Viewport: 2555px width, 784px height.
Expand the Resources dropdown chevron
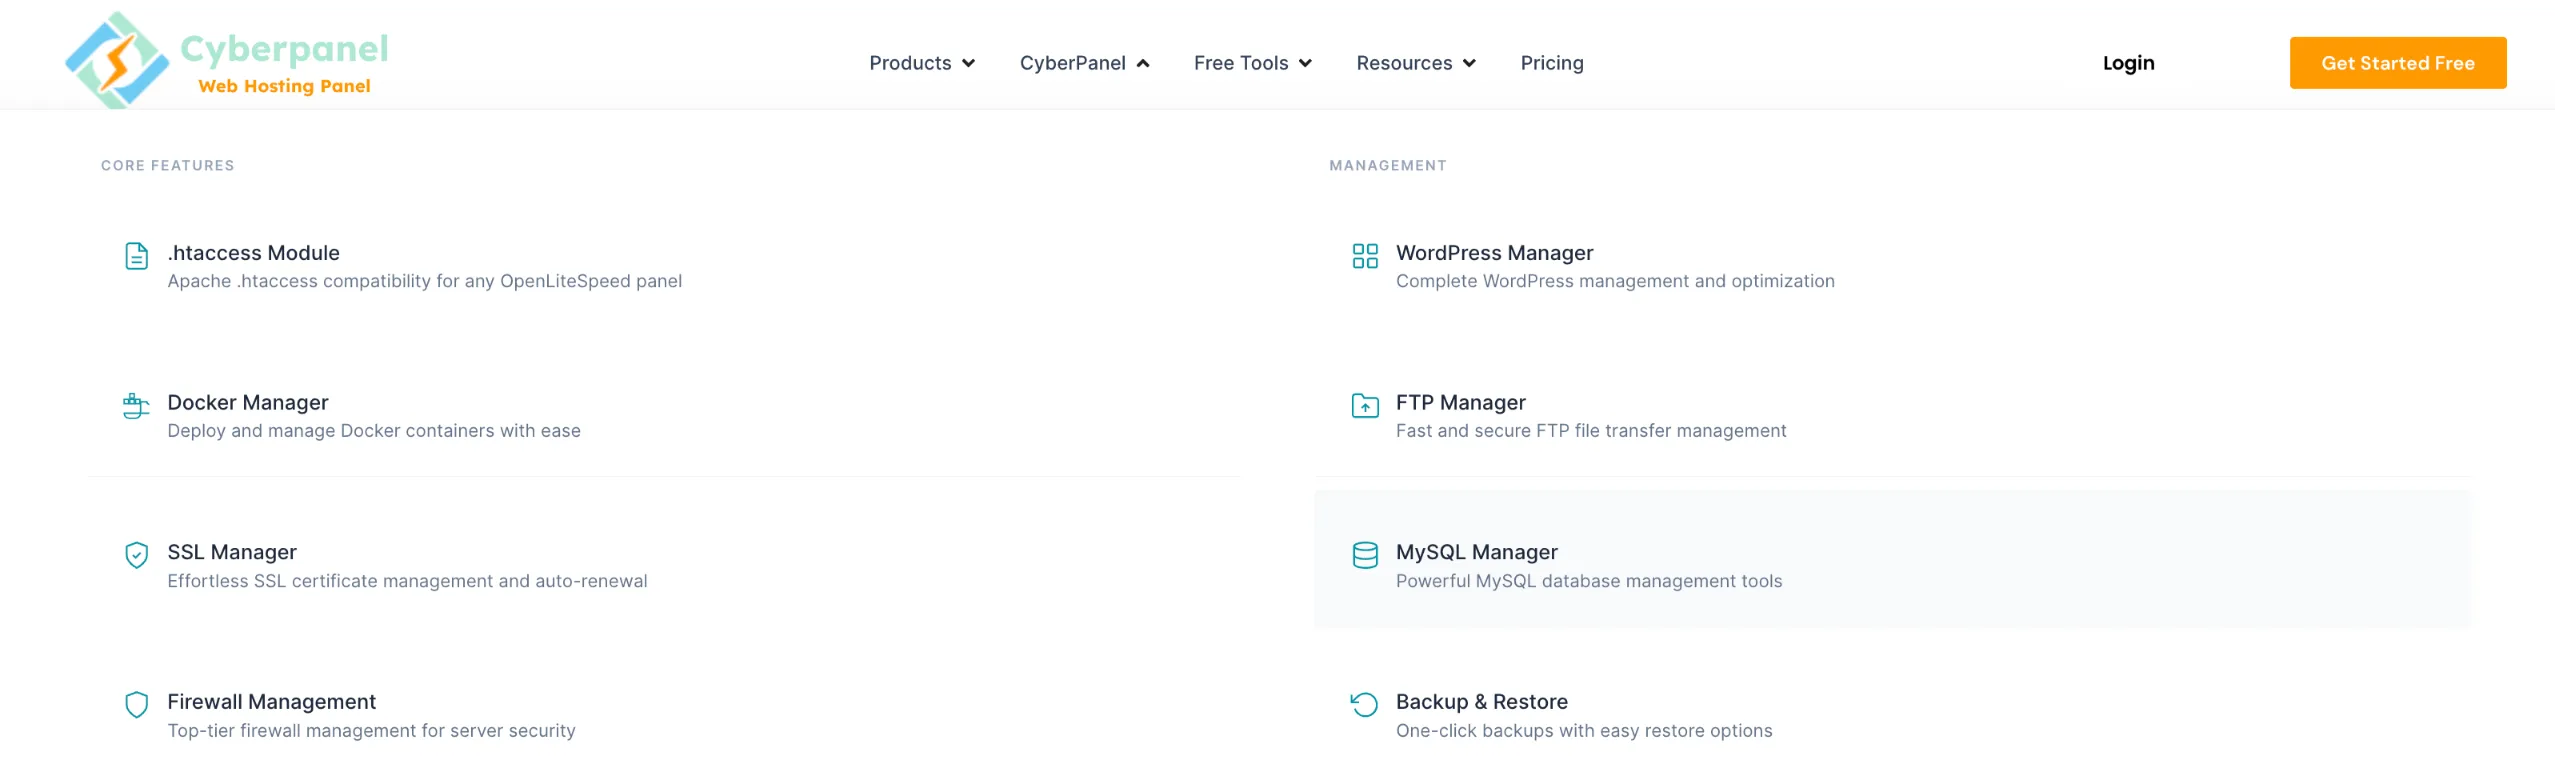click(1469, 63)
